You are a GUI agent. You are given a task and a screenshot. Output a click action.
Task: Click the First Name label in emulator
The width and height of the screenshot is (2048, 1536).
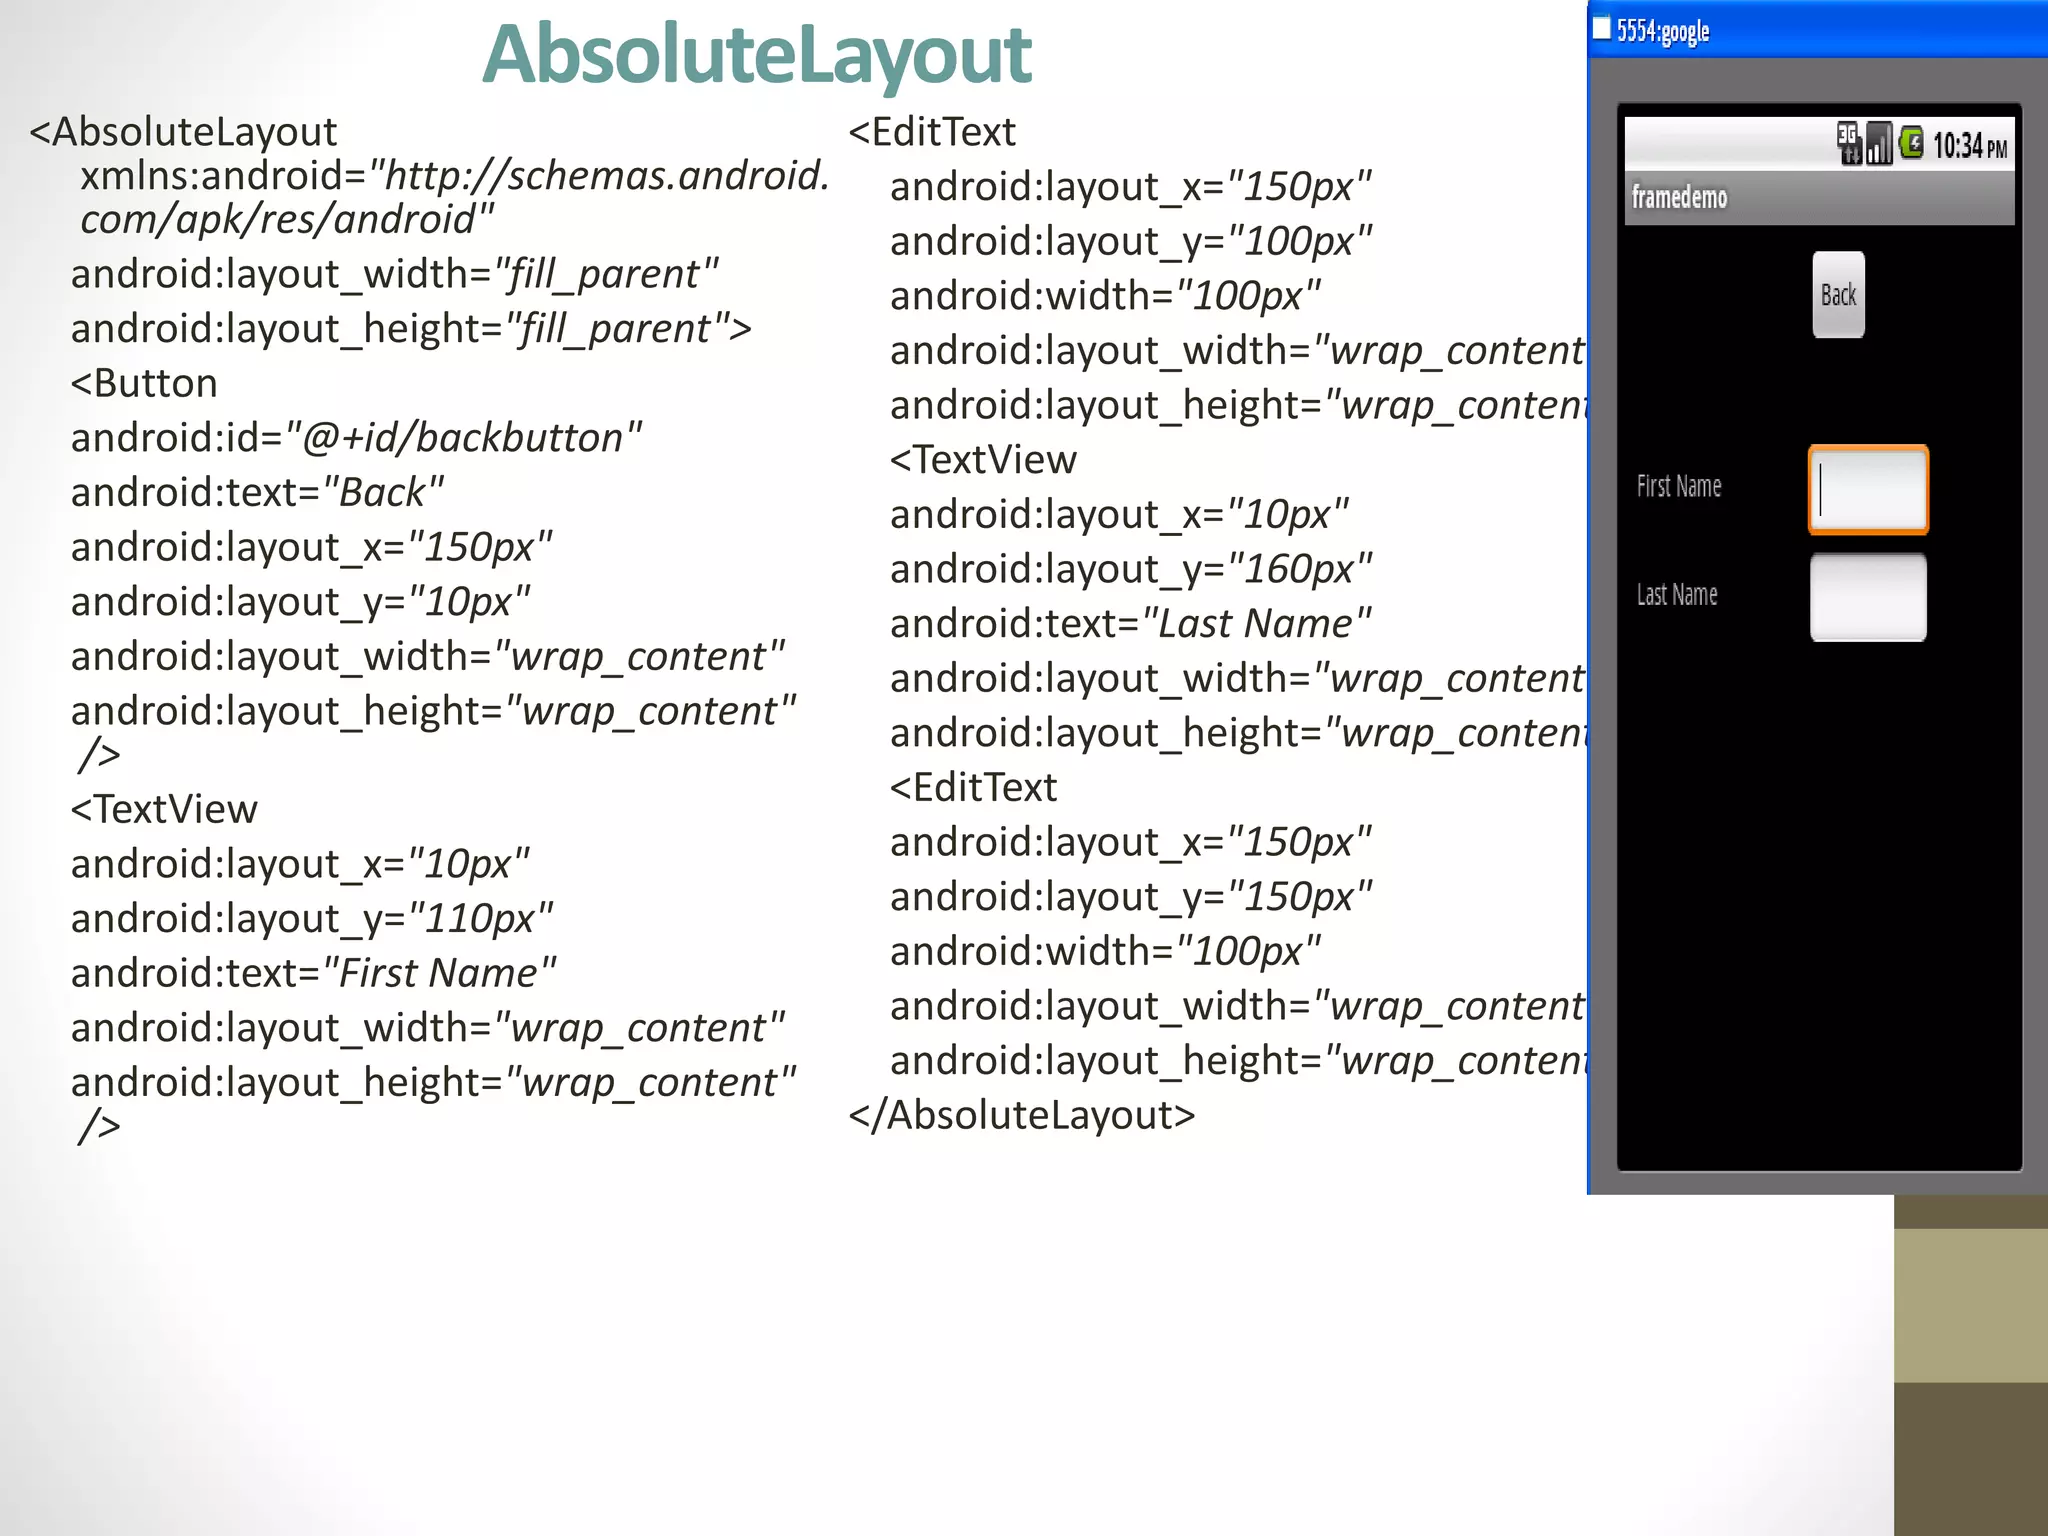[x=1679, y=487]
